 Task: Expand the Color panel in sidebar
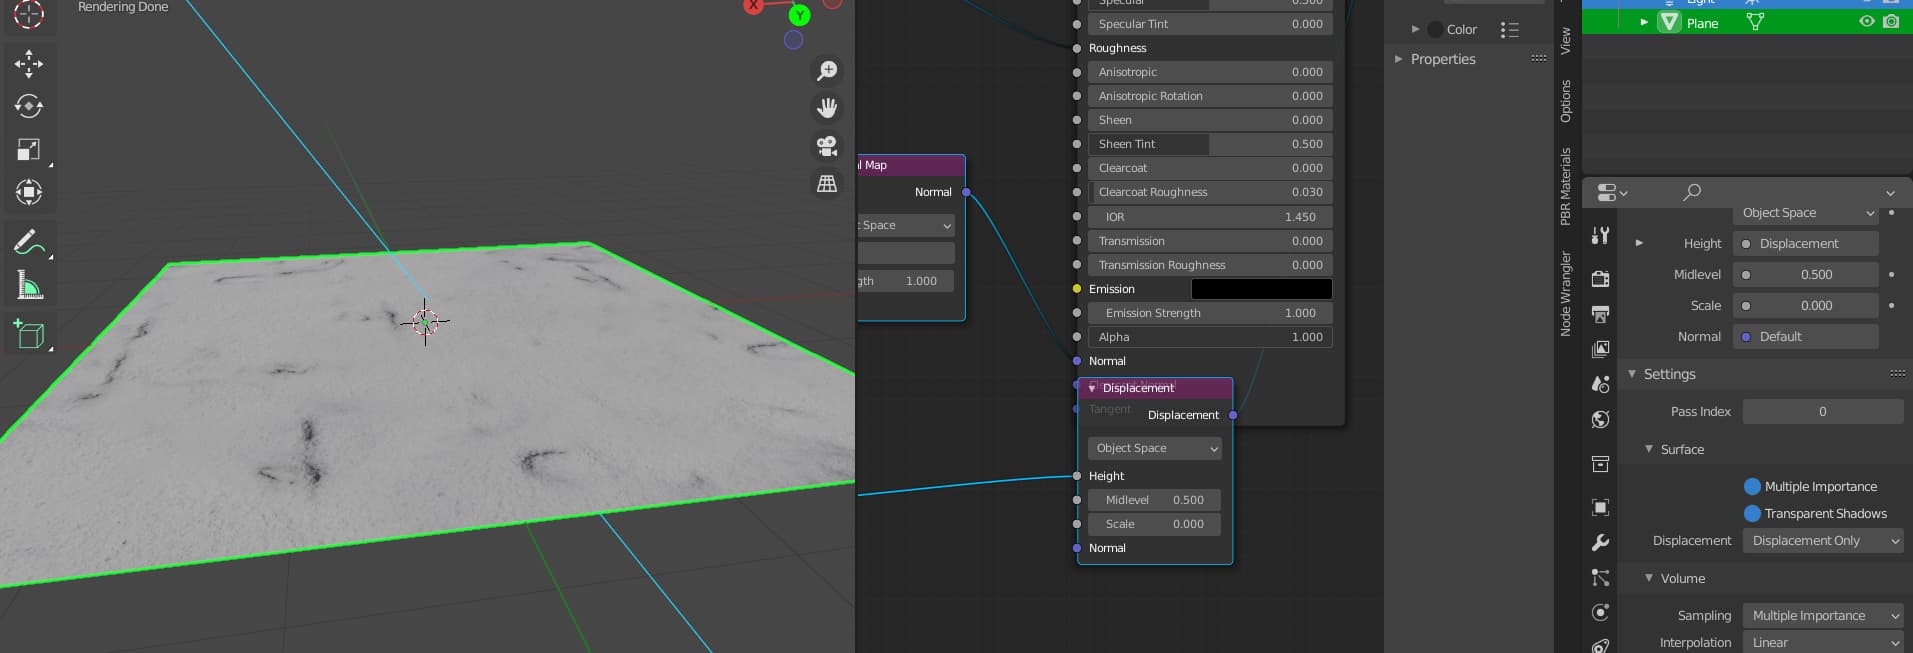1415,29
